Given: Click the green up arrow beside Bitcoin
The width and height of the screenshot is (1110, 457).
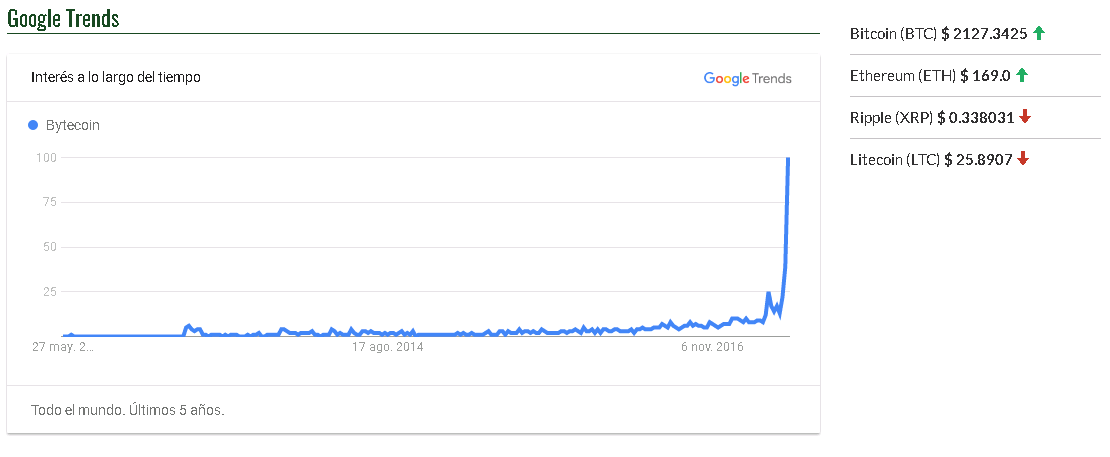Looking at the screenshot, I should [1039, 33].
